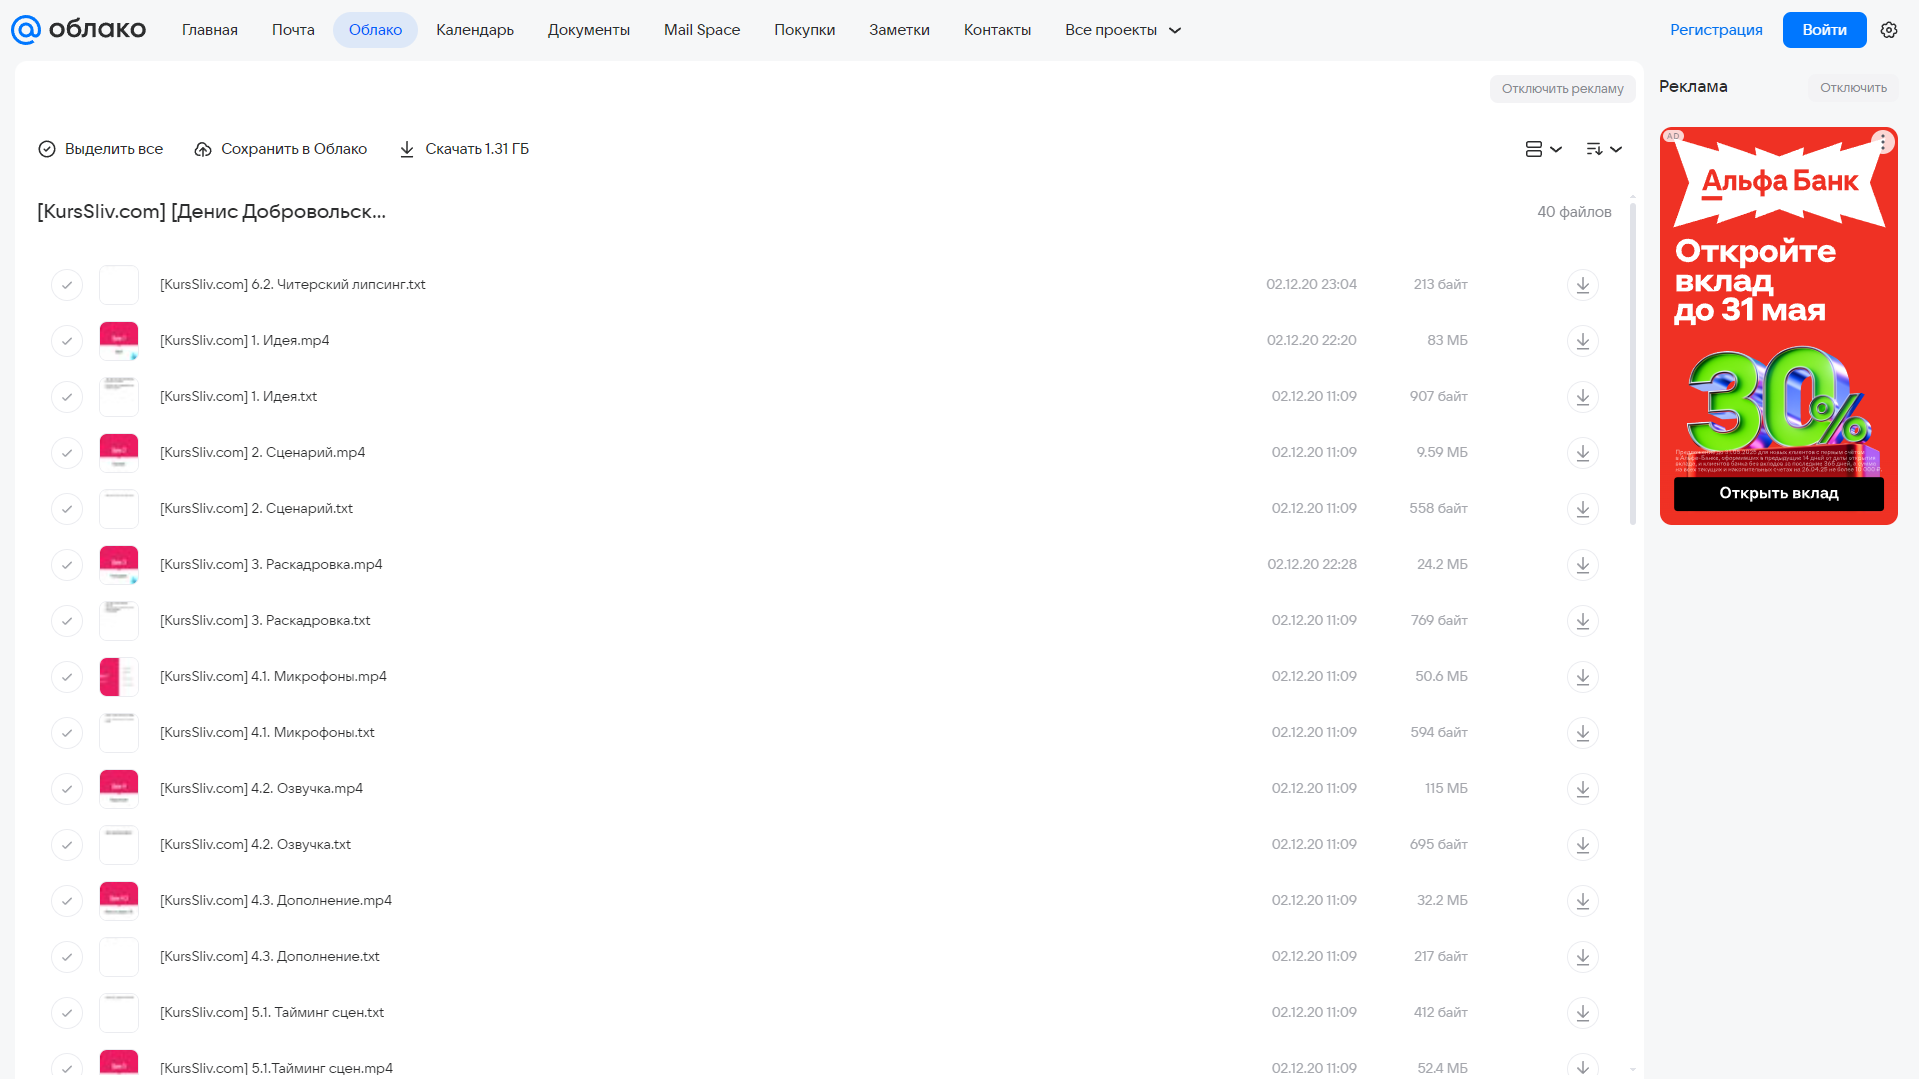This screenshot has height=1079, width=1919.
Task: Go to the Почта tab
Action: point(293,30)
